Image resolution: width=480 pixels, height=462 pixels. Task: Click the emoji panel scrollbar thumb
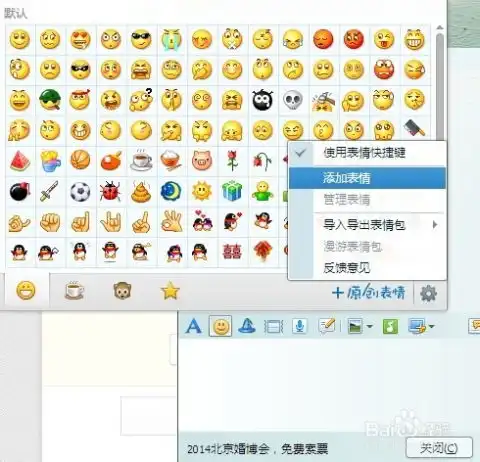440,87
